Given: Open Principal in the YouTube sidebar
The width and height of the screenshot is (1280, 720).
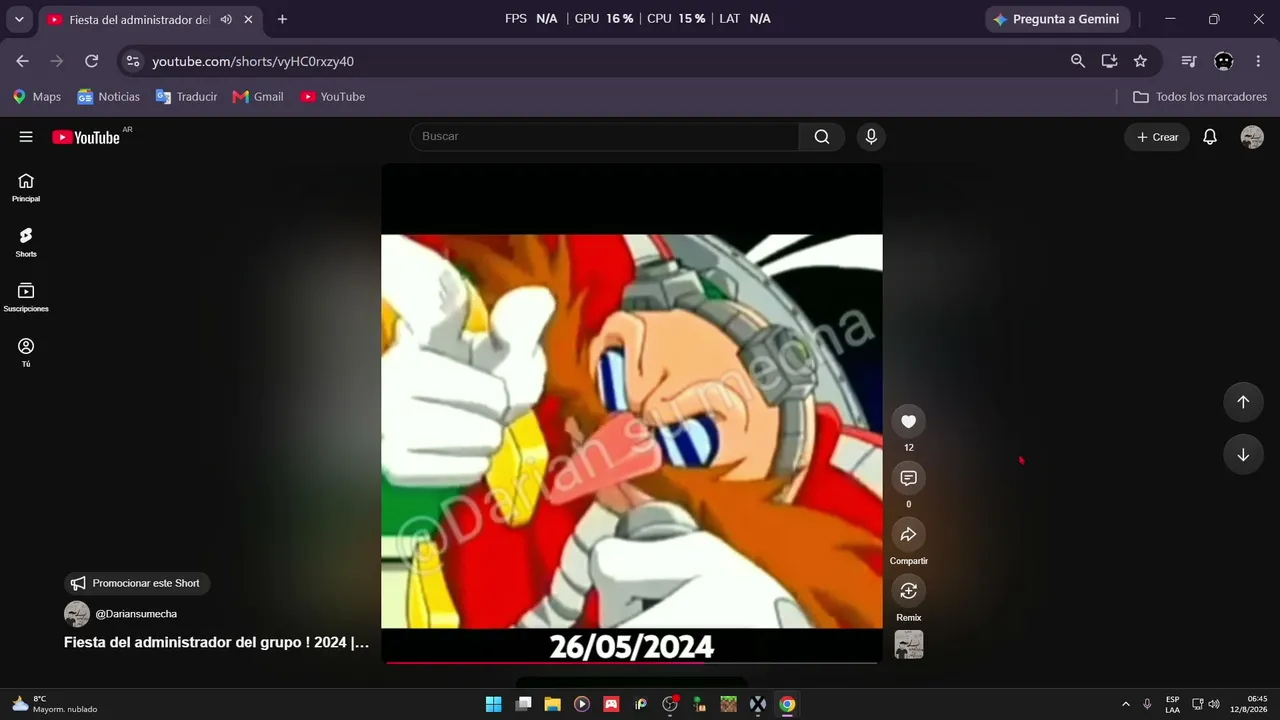Looking at the screenshot, I should pos(26,187).
